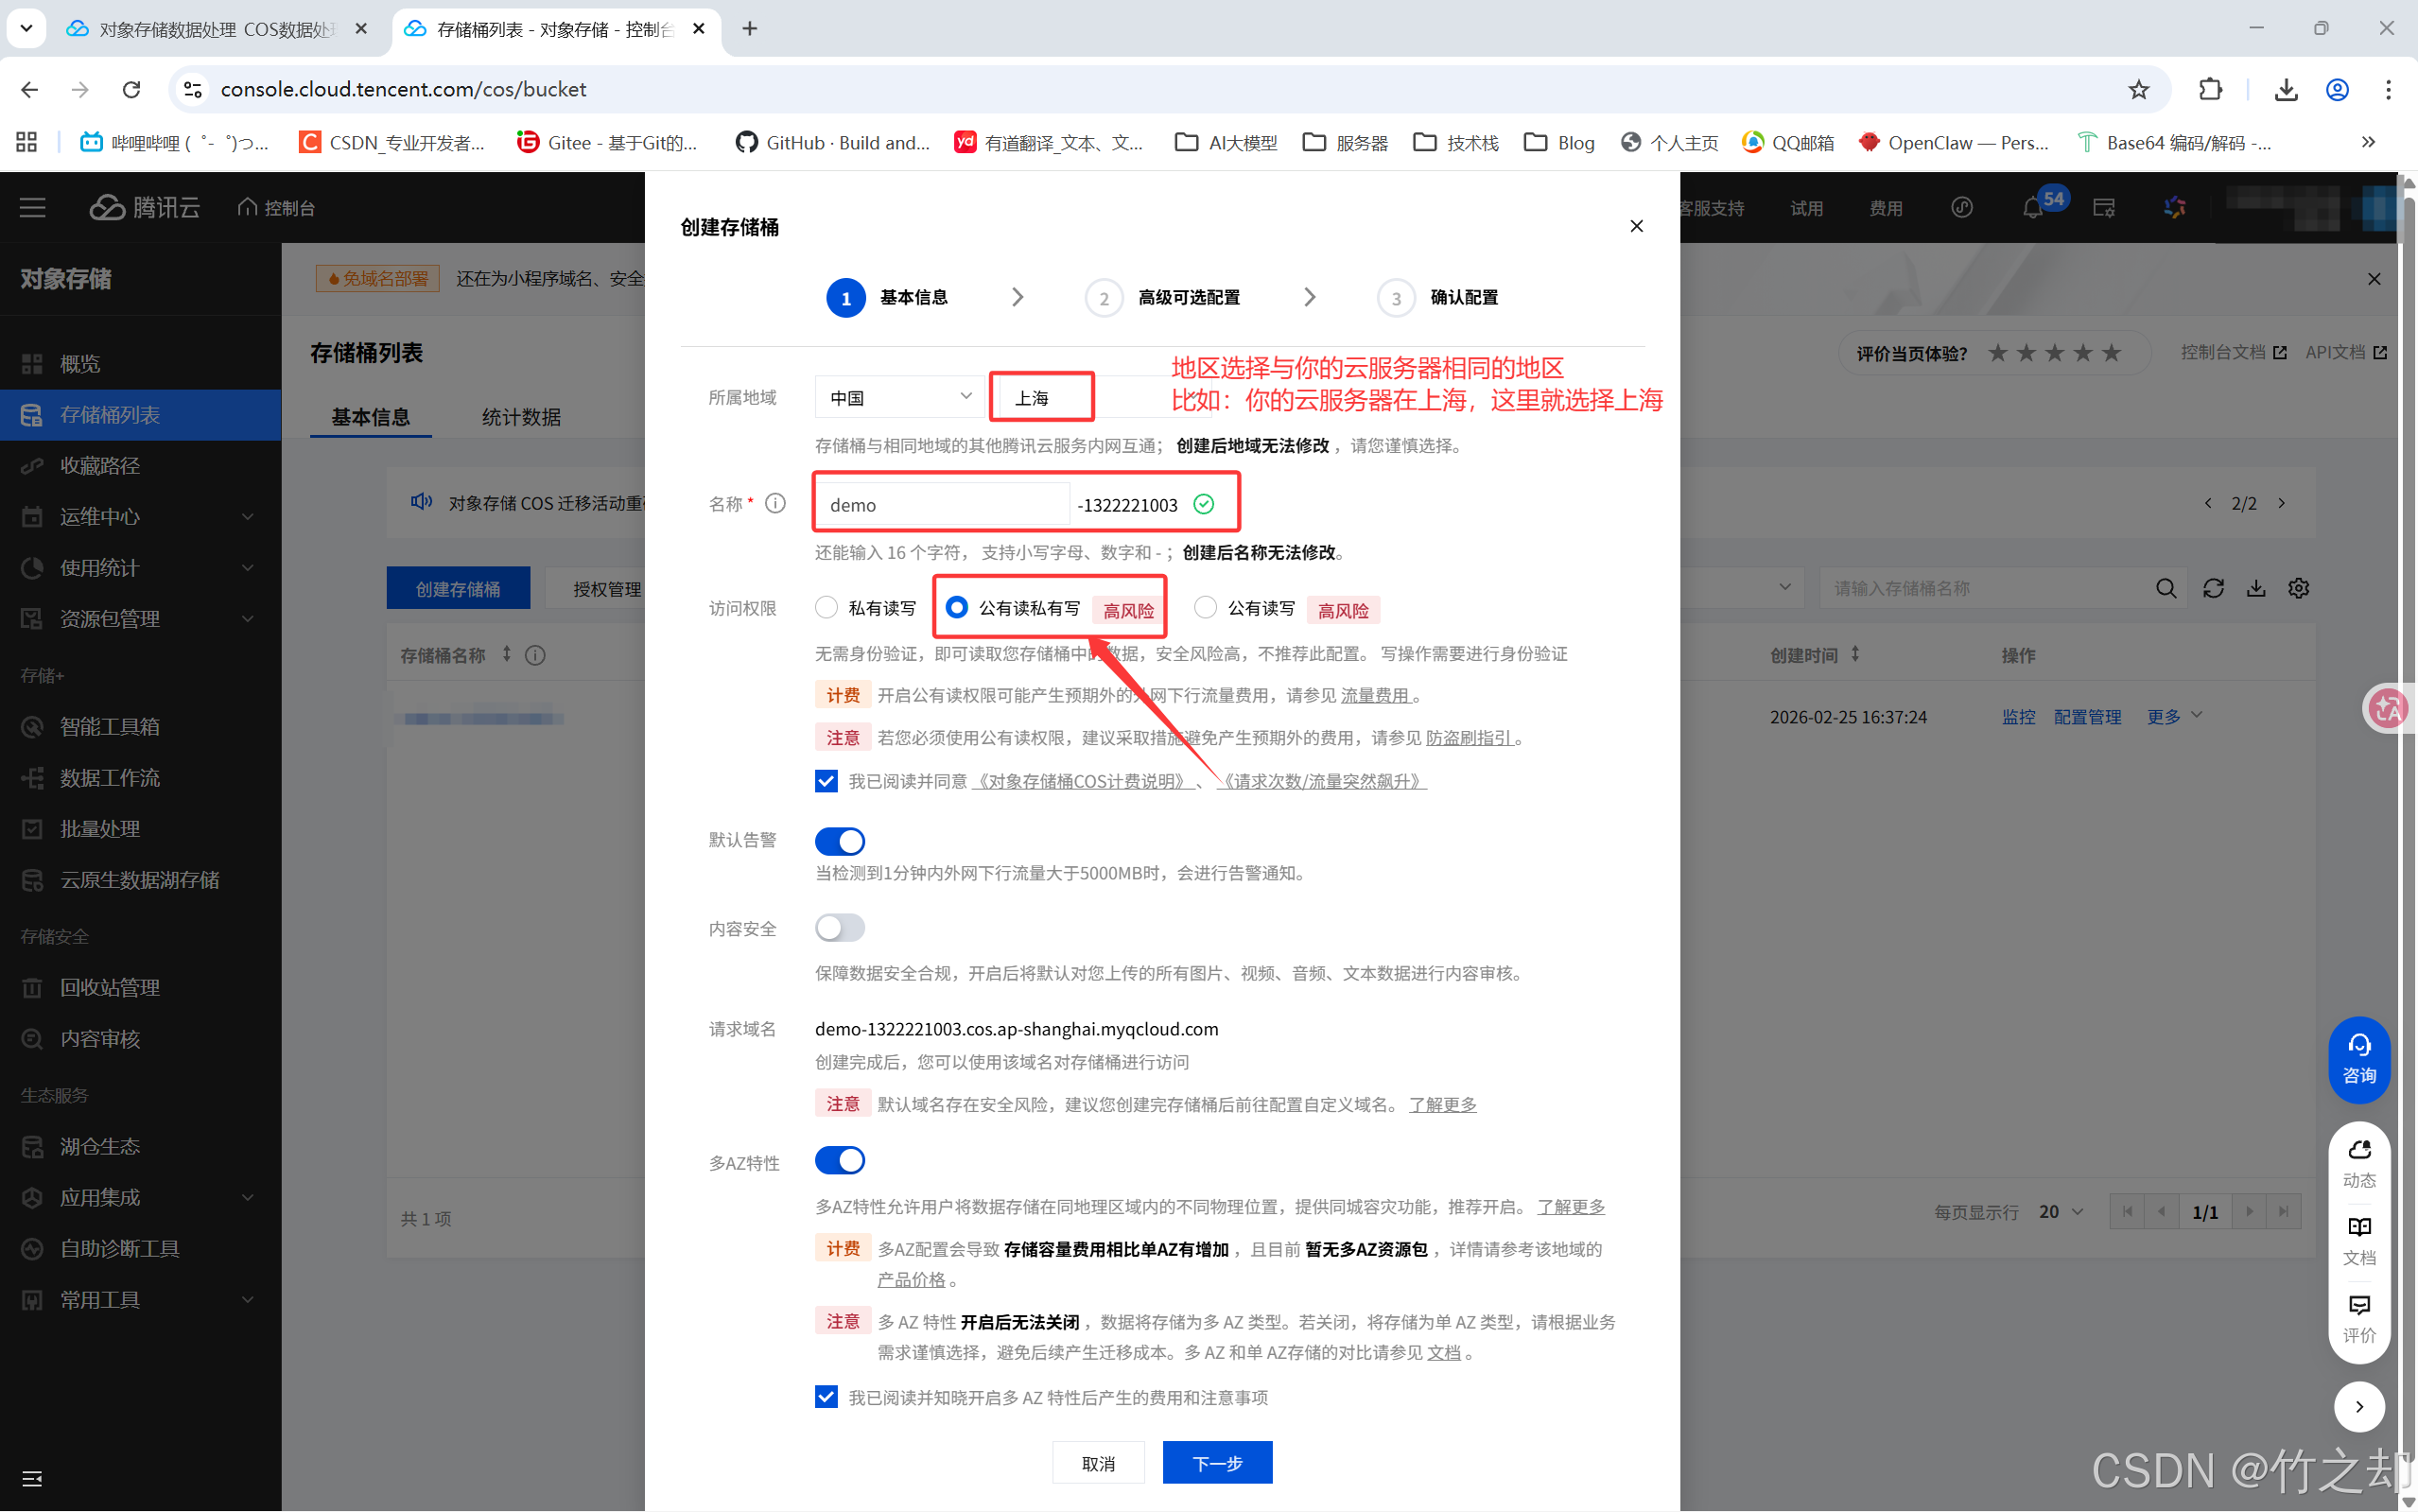Expand 应用集成 sidebar menu
This screenshot has height=1512, width=2418.
[140, 1197]
